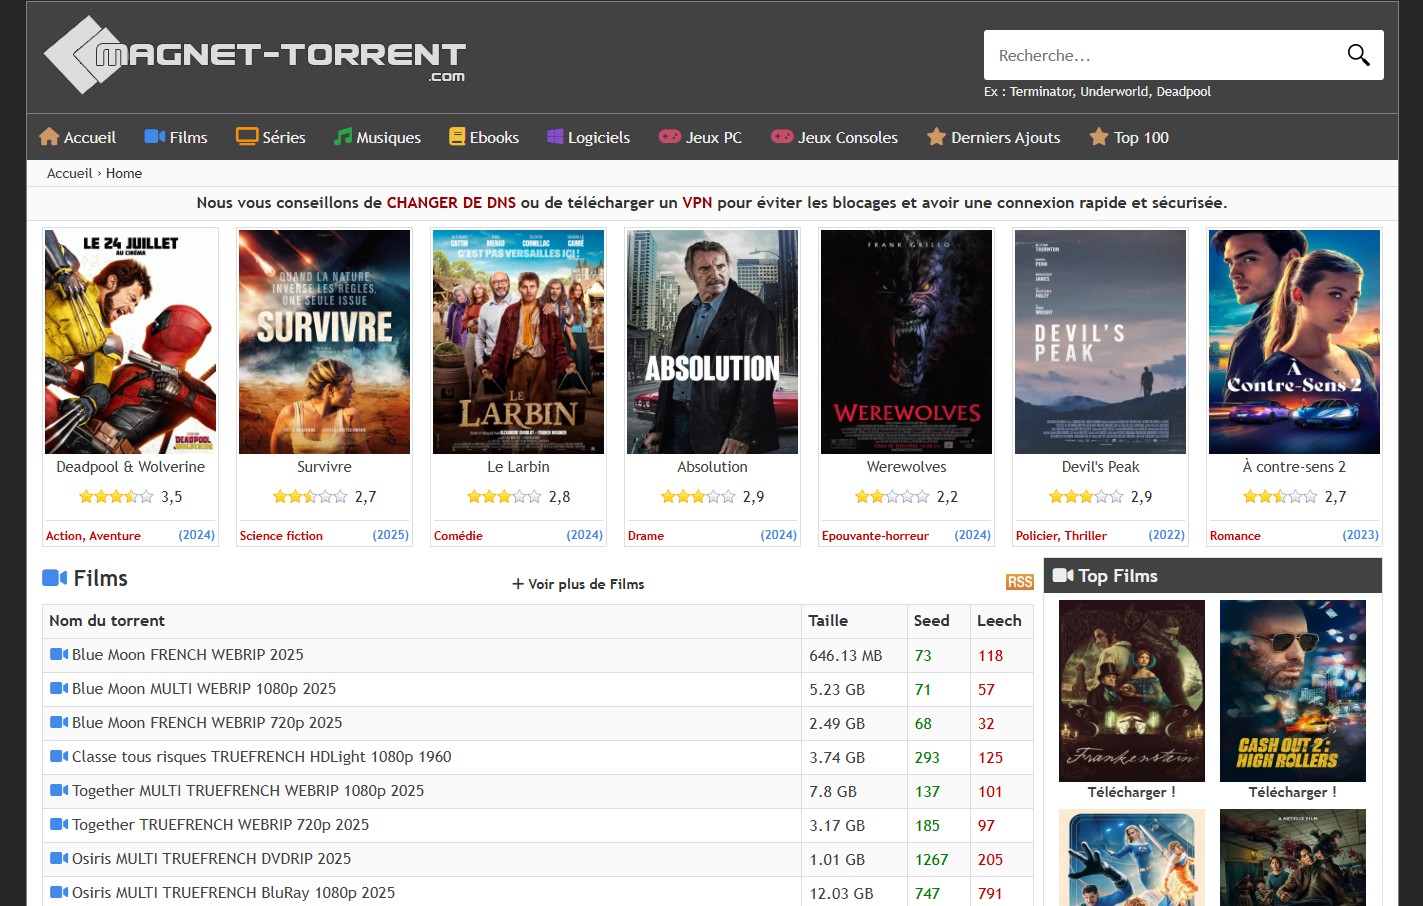This screenshot has width=1423, height=906.
Task: Open the Cash Out 2 High Rollers poster
Action: tap(1292, 691)
